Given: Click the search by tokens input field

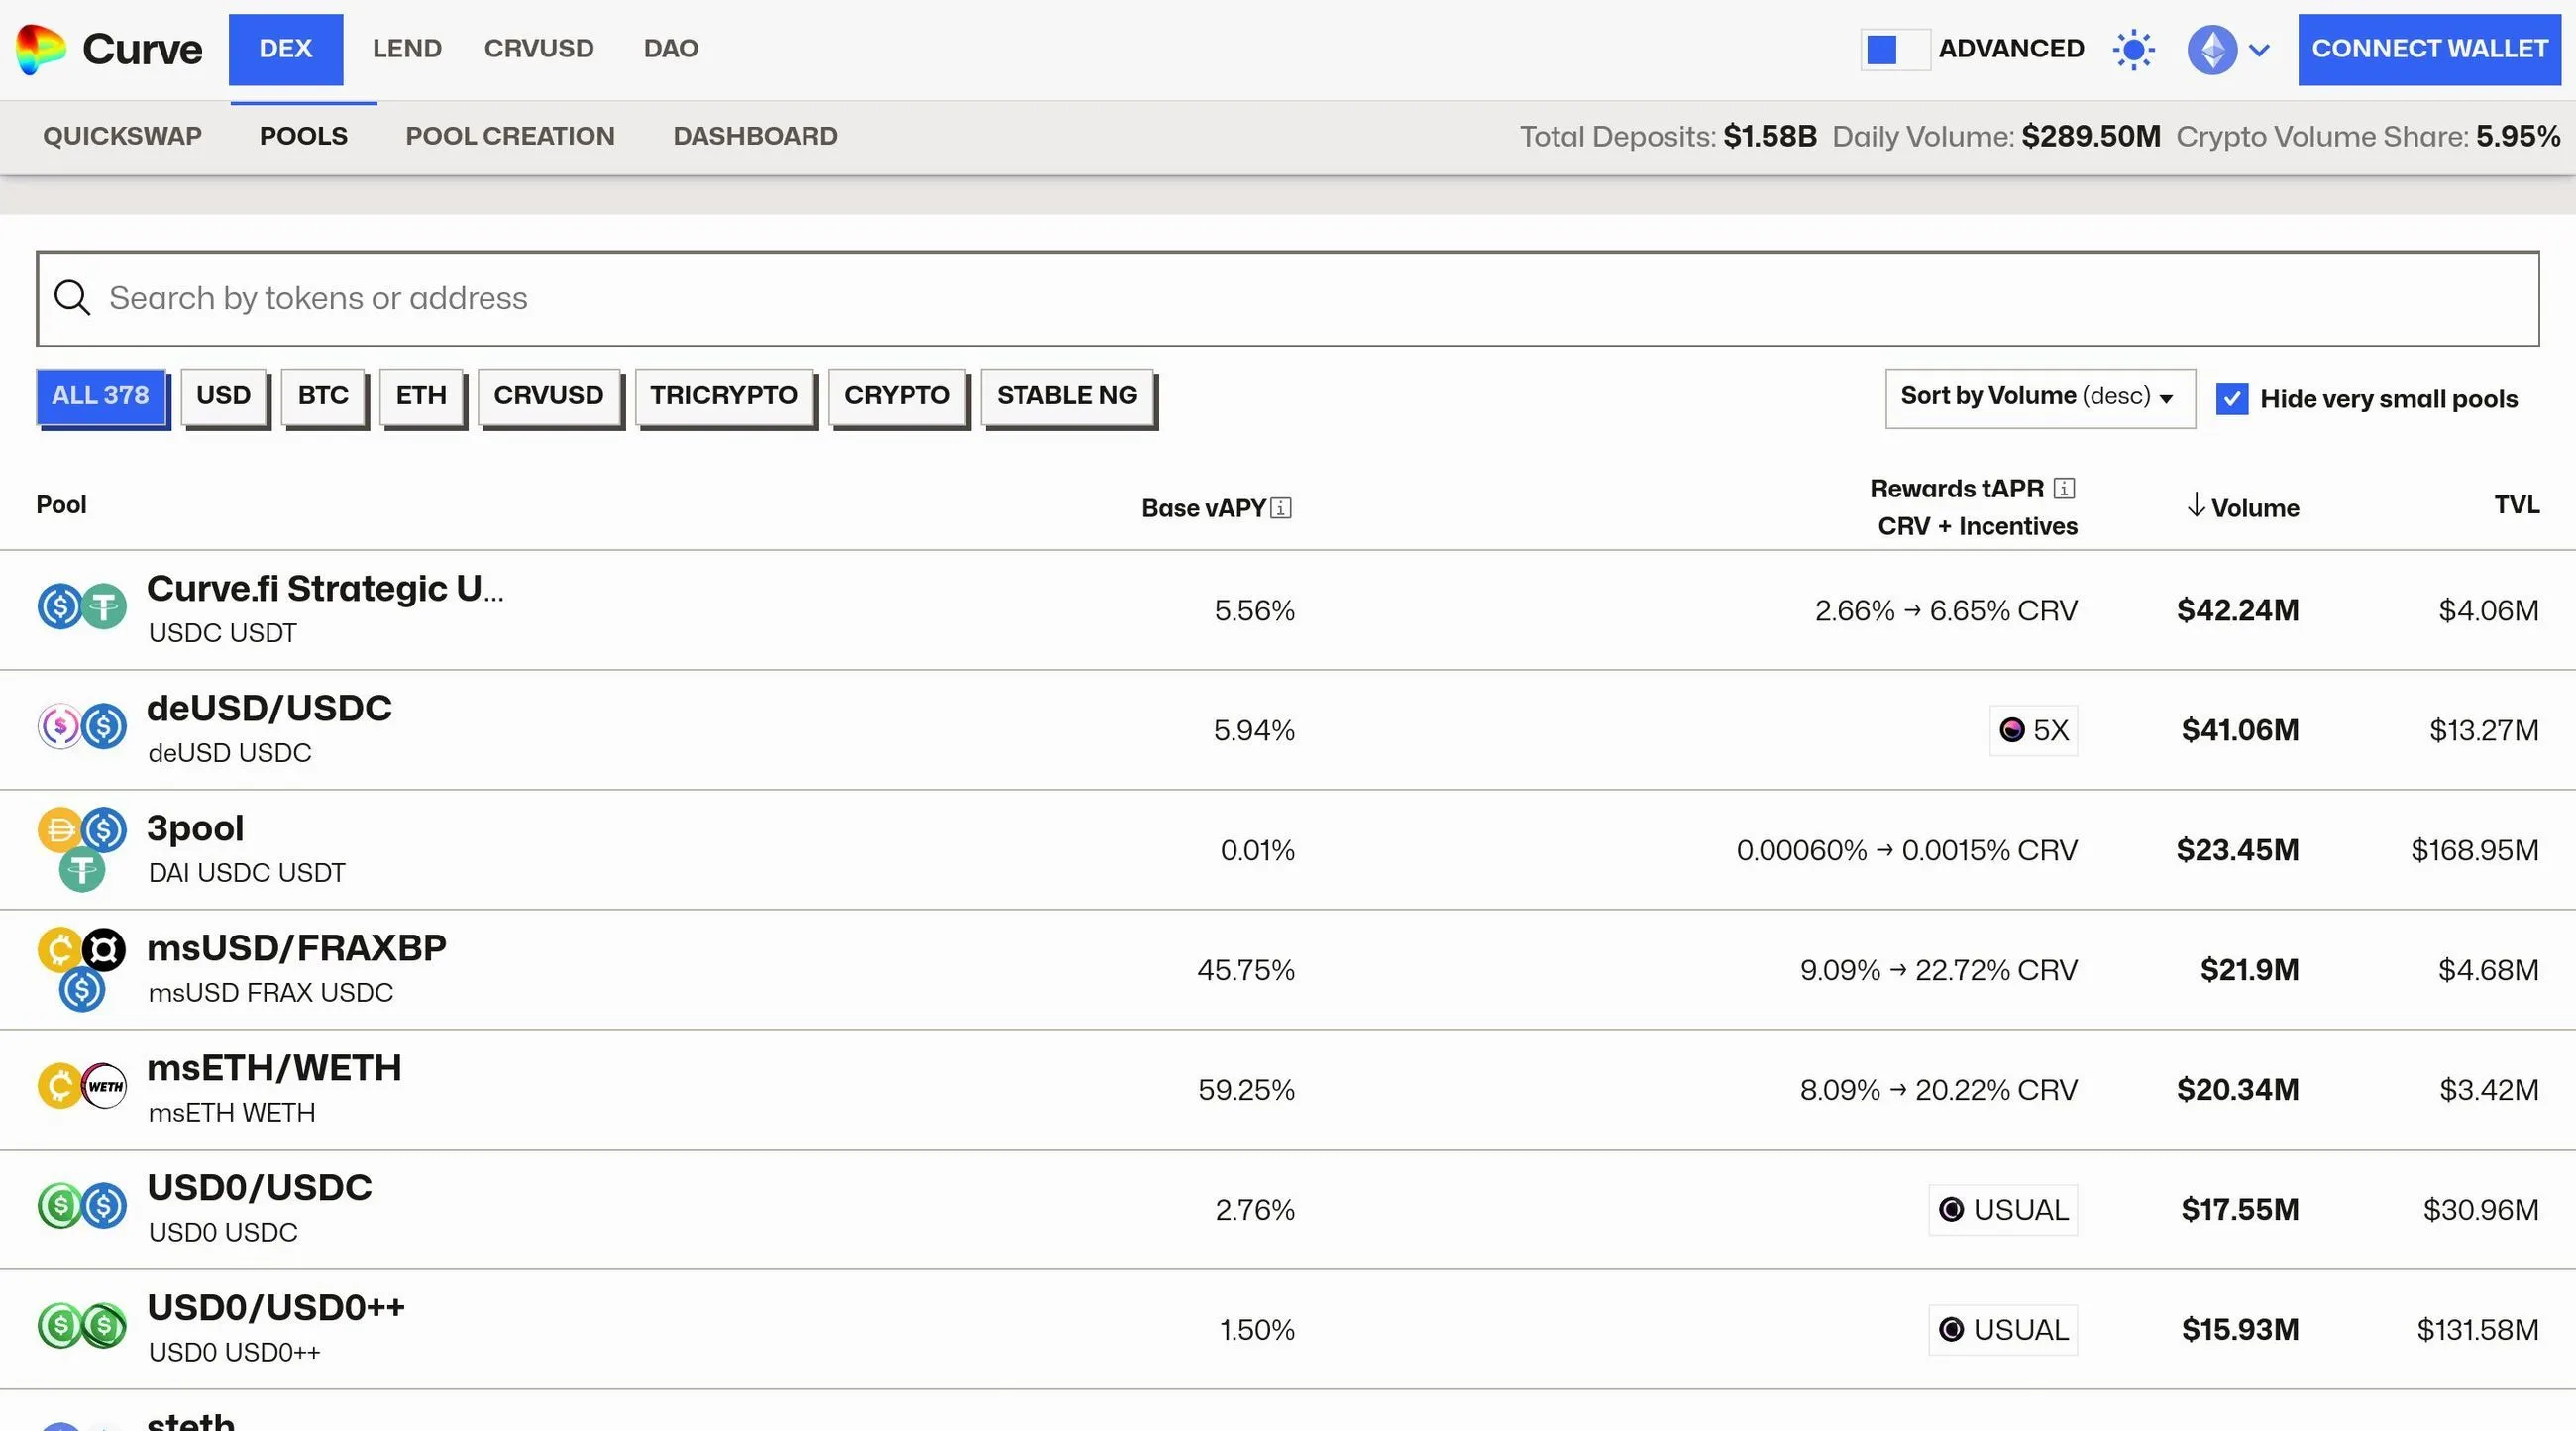Looking at the screenshot, I should pos(1300,298).
